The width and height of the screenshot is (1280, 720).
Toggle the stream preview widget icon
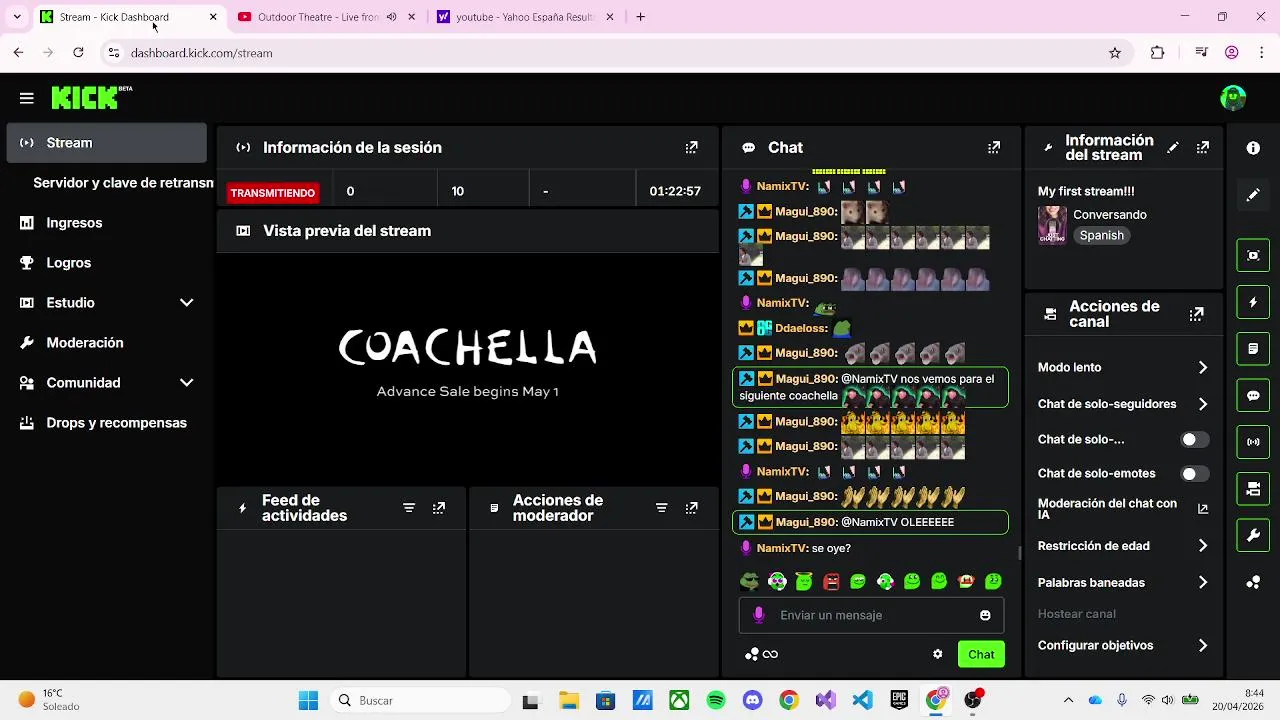(1253, 255)
